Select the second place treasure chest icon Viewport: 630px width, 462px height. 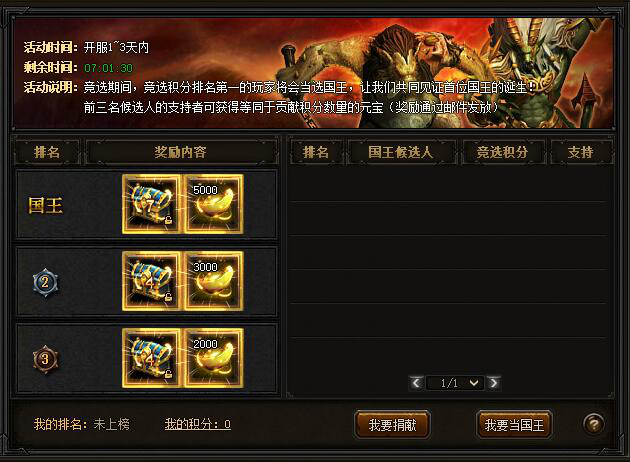point(151,281)
